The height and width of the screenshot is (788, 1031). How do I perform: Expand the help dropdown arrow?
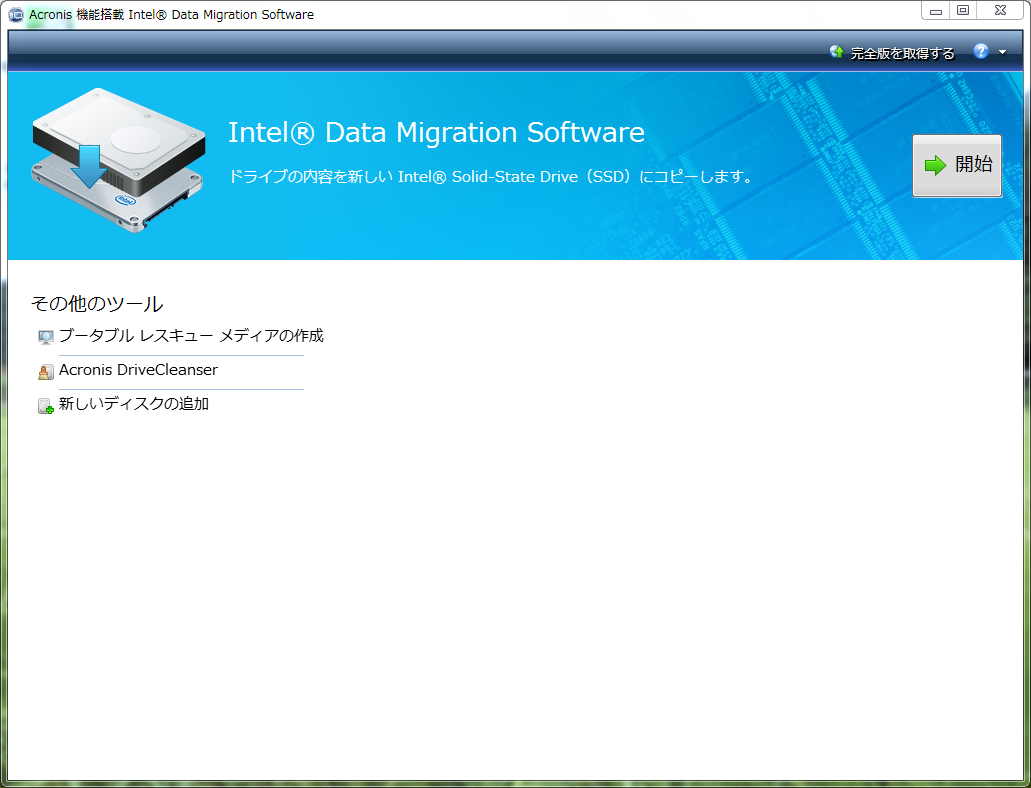[x=1002, y=52]
